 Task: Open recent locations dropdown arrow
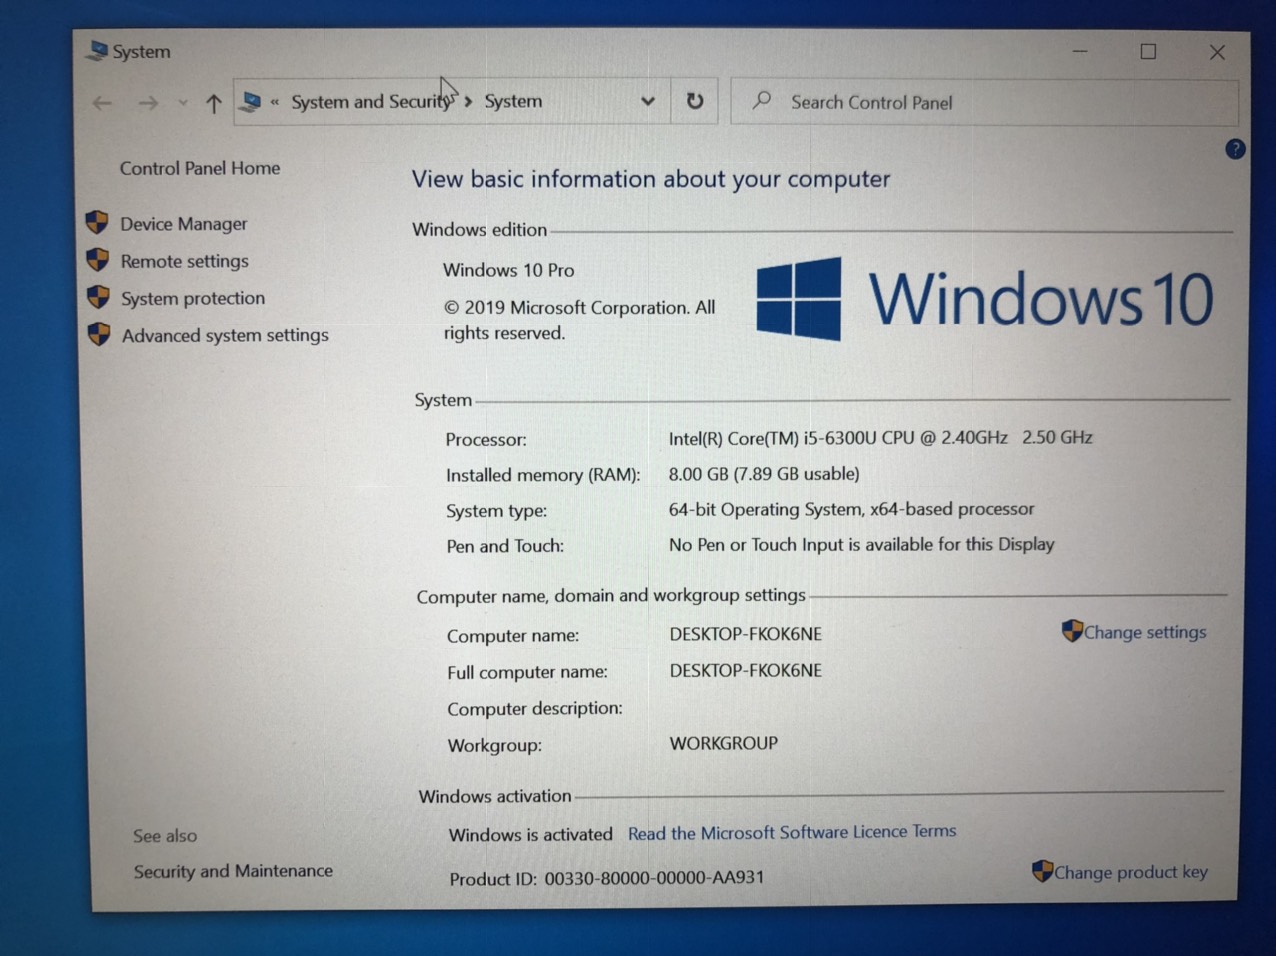click(x=182, y=103)
